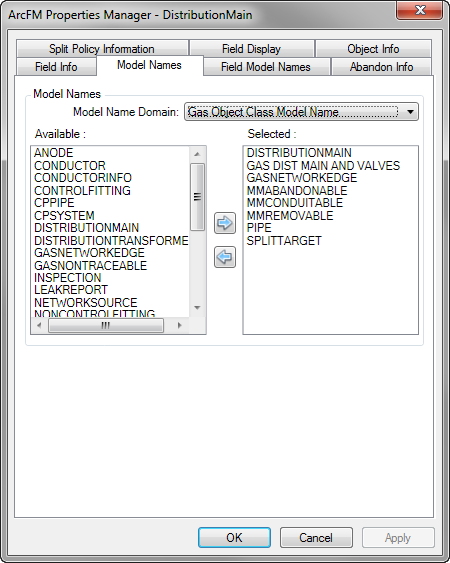The width and height of the screenshot is (450, 563).
Task: Click the Available list scroll up arrow
Action: tap(197, 154)
